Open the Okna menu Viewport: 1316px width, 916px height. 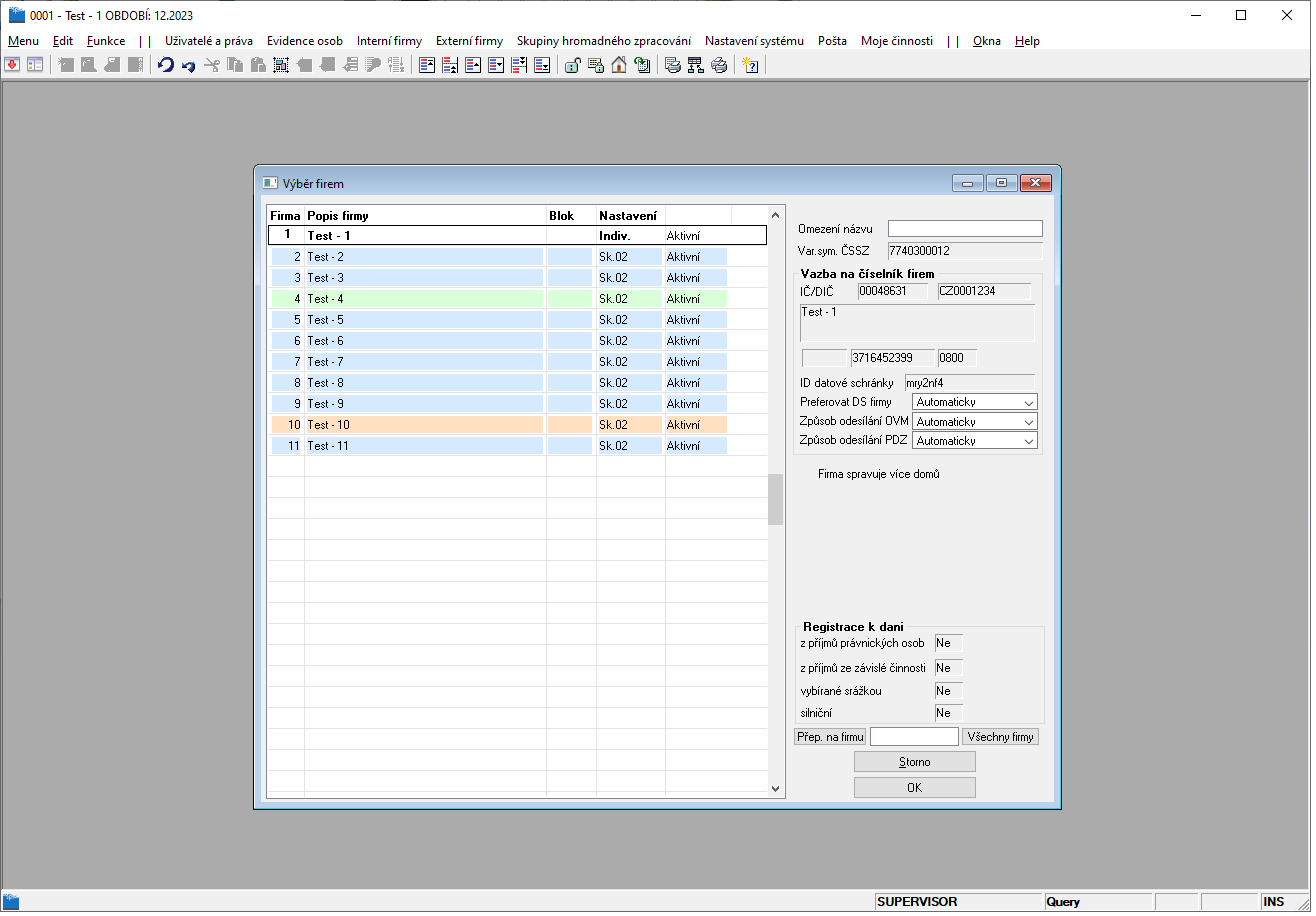(x=987, y=41)
